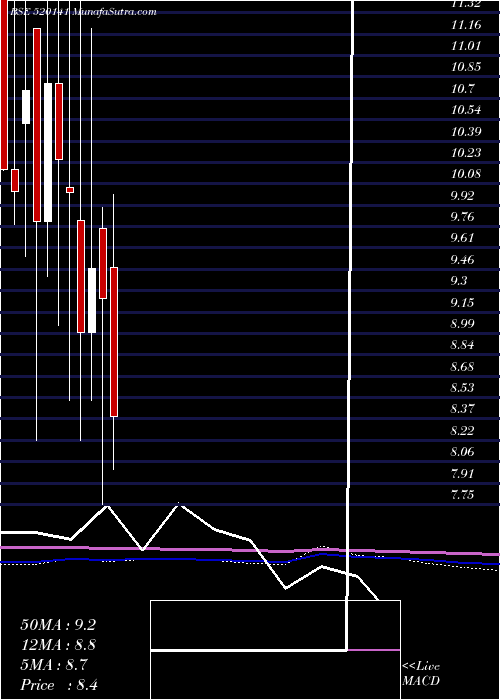The height and width of the screenshot is (700, 500).
Task: Click the 7.75 axis value
Action: 462,495
